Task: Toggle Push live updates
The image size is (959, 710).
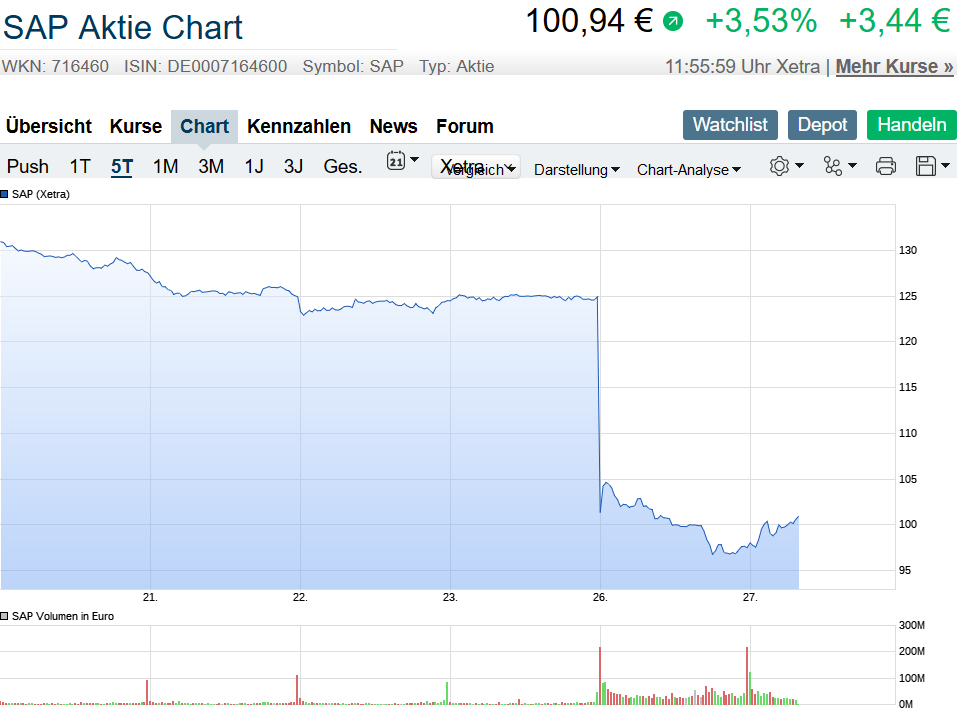Action: pos(28,166)
